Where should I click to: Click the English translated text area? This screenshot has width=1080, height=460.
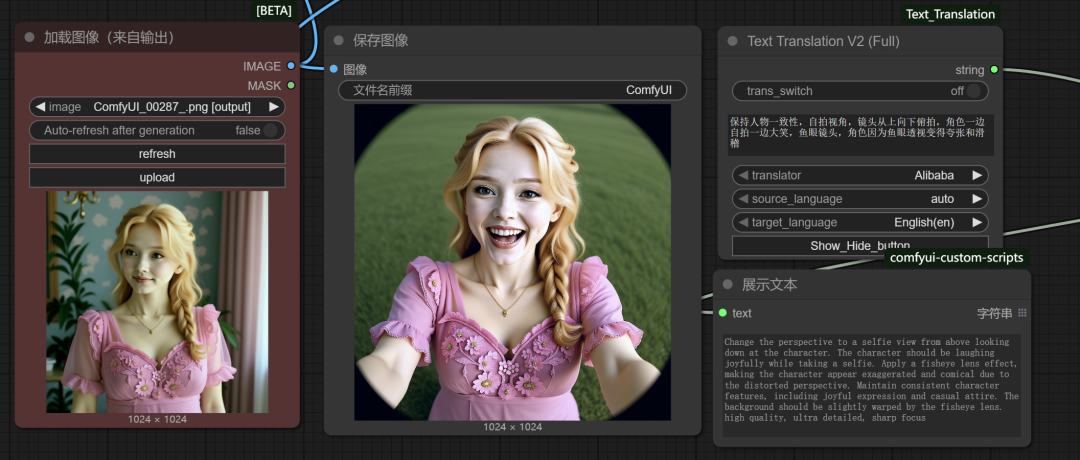tap(871, 385)
